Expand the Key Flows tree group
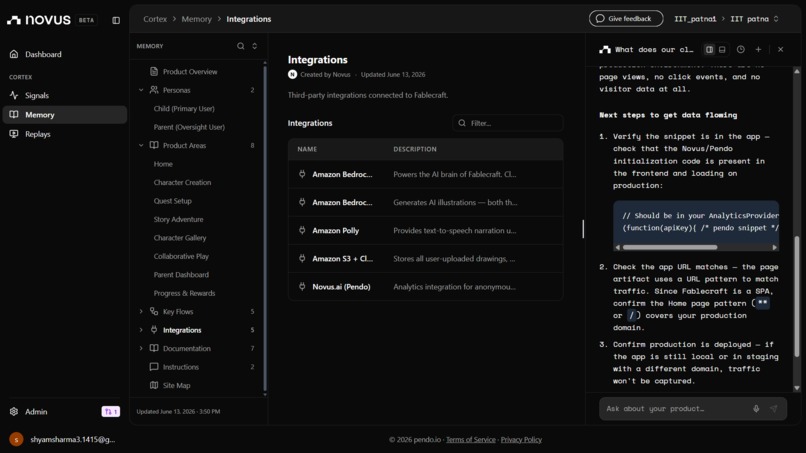The image size is (806, 453). tap(141, 312)
